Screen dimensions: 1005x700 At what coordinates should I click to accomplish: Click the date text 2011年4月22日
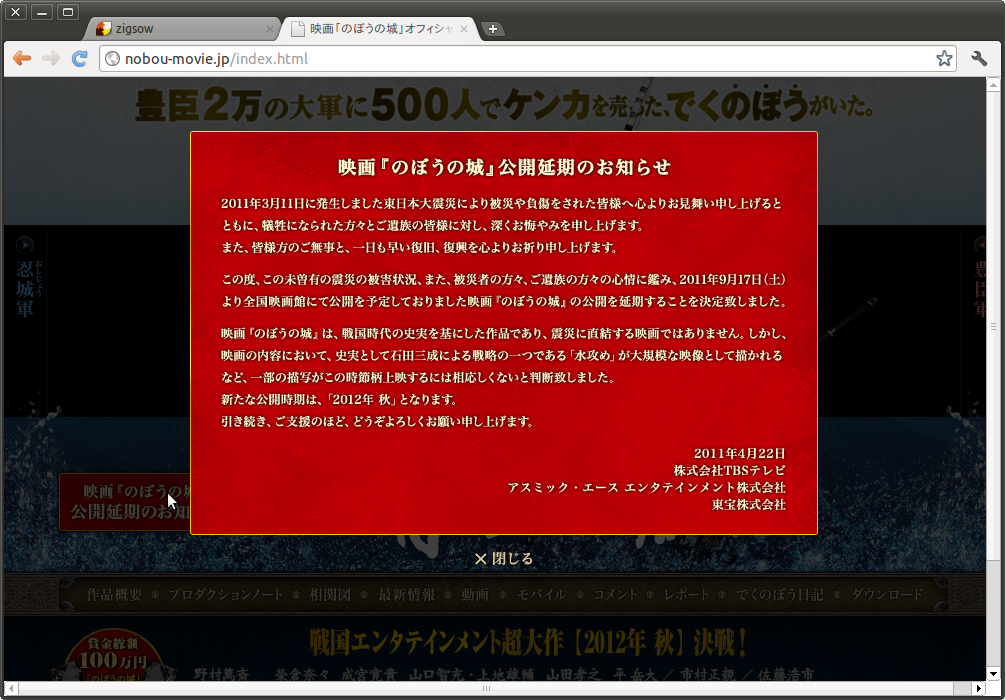tap(739, 454)
